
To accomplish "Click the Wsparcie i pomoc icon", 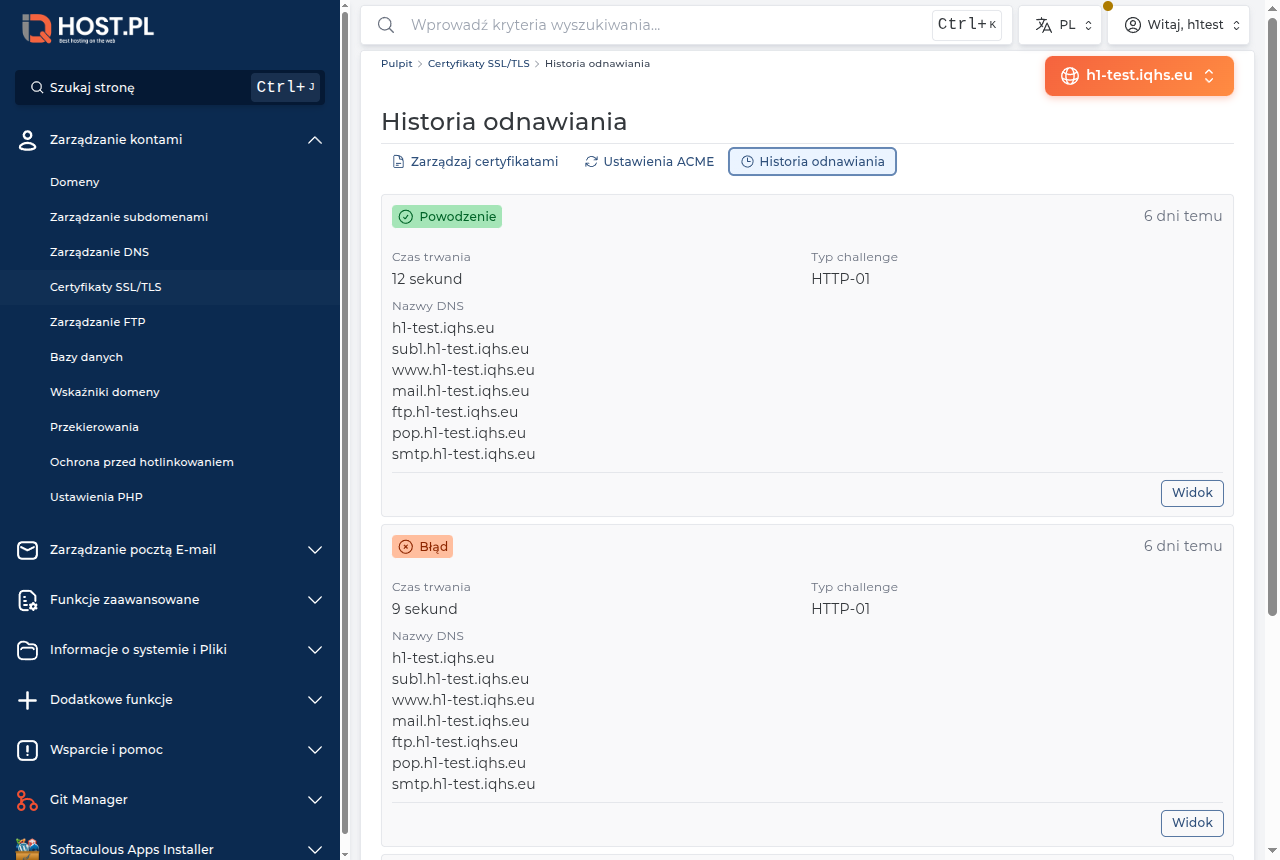I will tap(28, 750).
